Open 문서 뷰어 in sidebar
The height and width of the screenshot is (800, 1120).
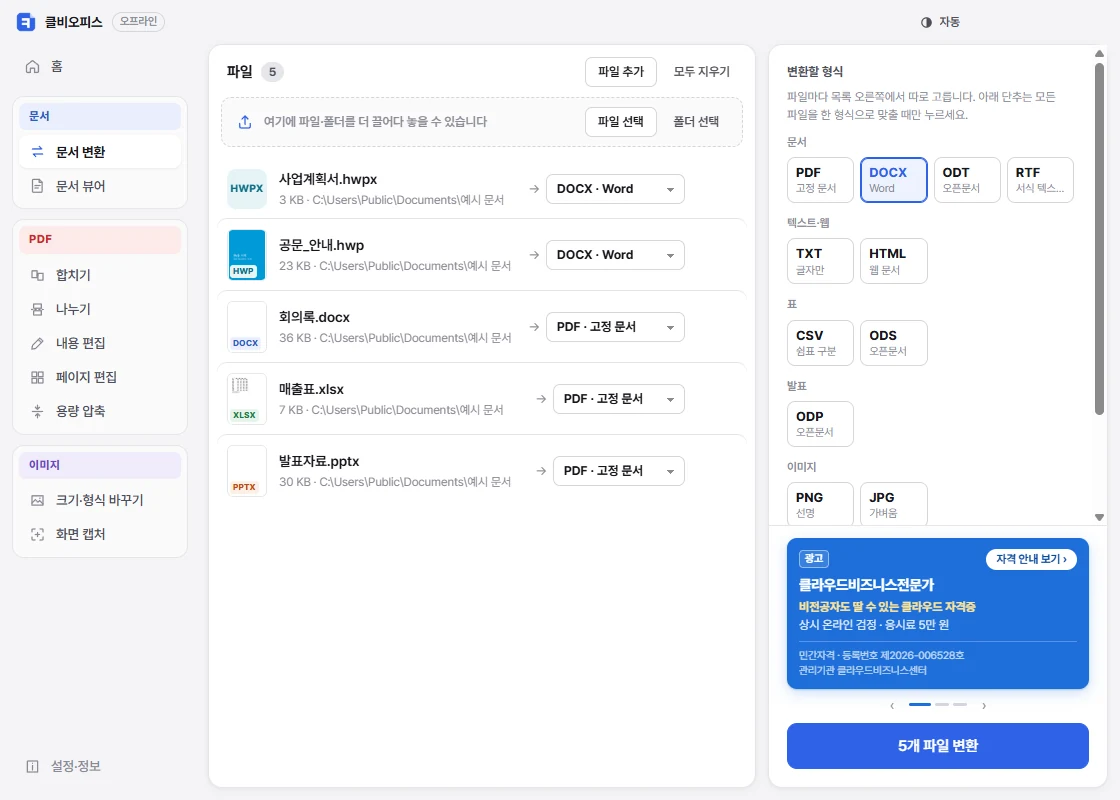(99, 186)
